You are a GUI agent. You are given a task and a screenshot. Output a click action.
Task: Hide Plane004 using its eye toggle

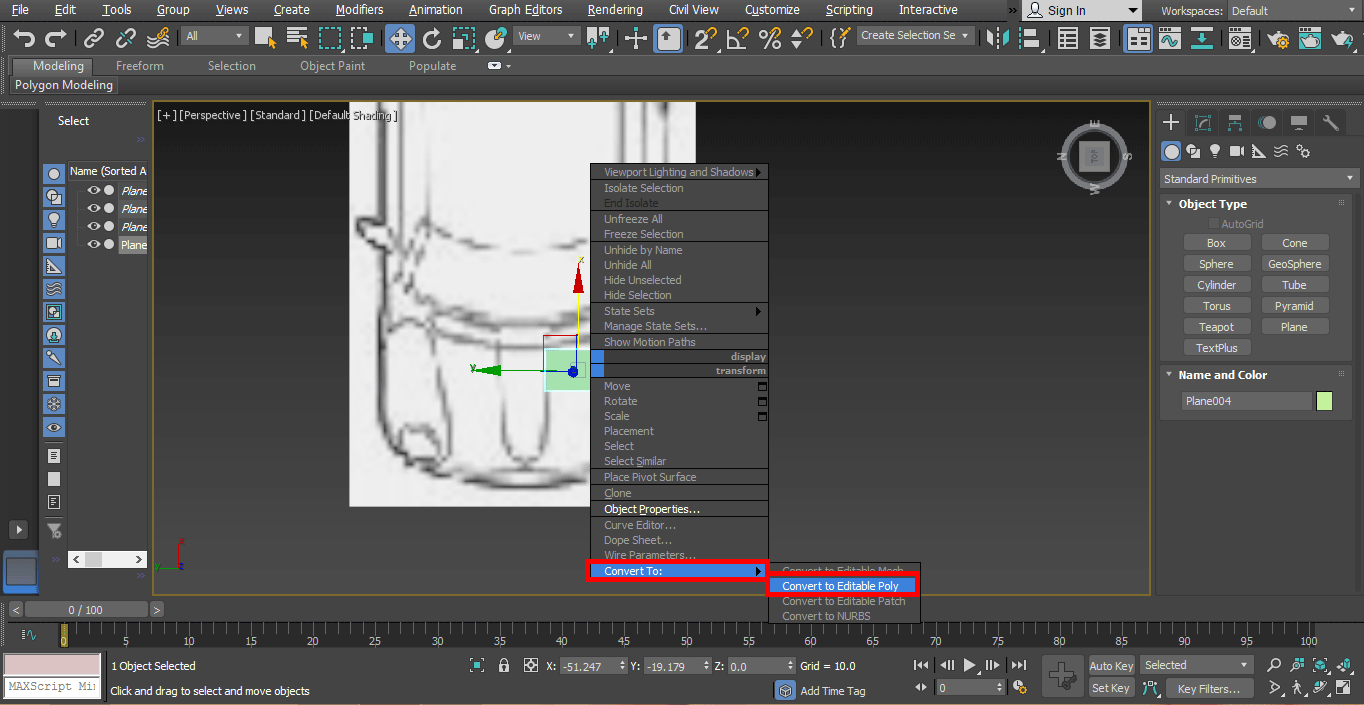[x=94, y=244]
